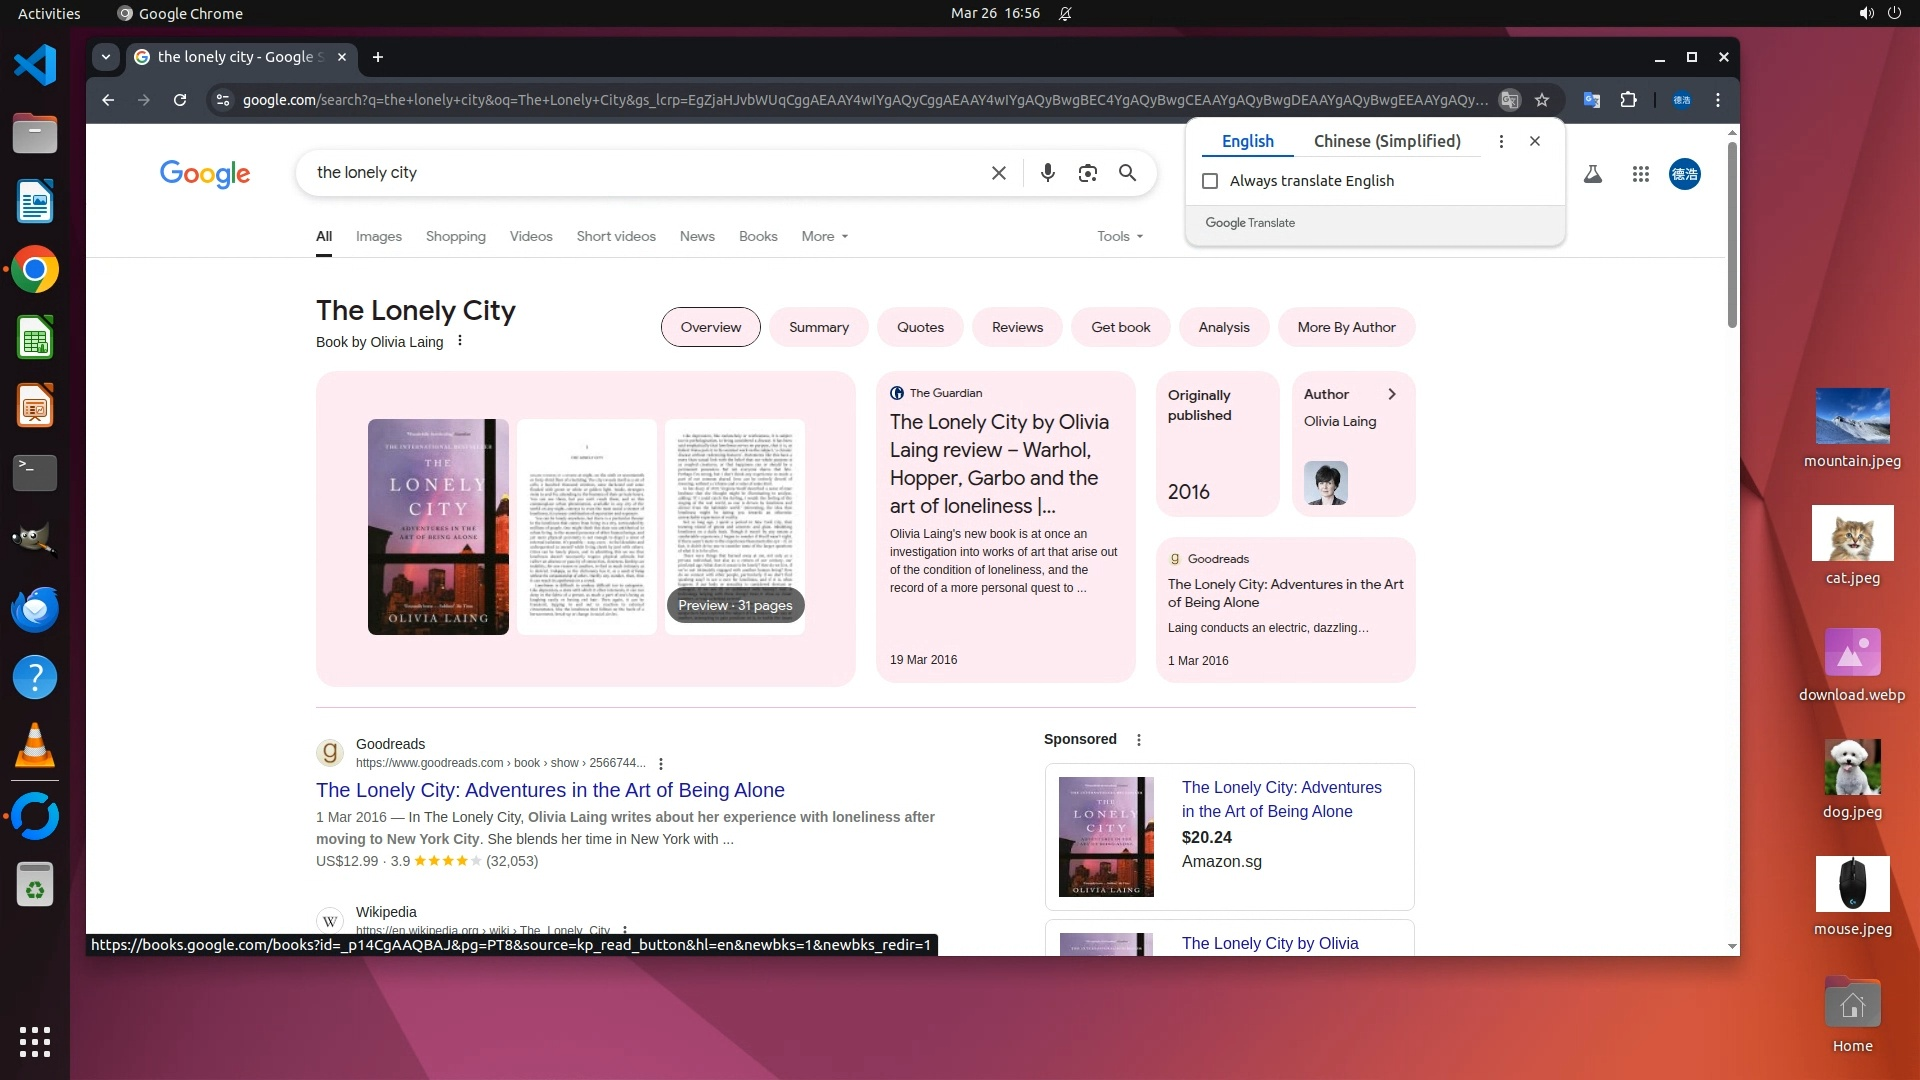Clear the search box with X icon
The height and width of the screenshot is (1080, 1920).
click(998, 173)
